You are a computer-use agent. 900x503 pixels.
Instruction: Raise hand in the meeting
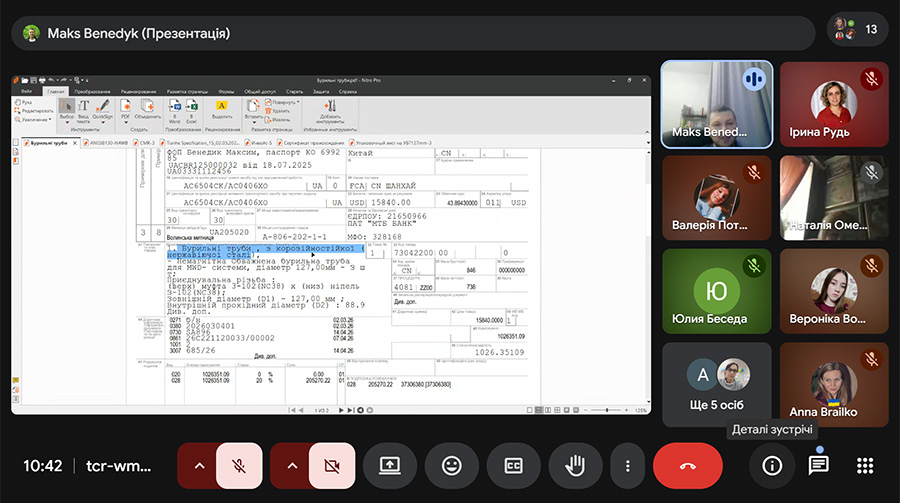[576, 466]
